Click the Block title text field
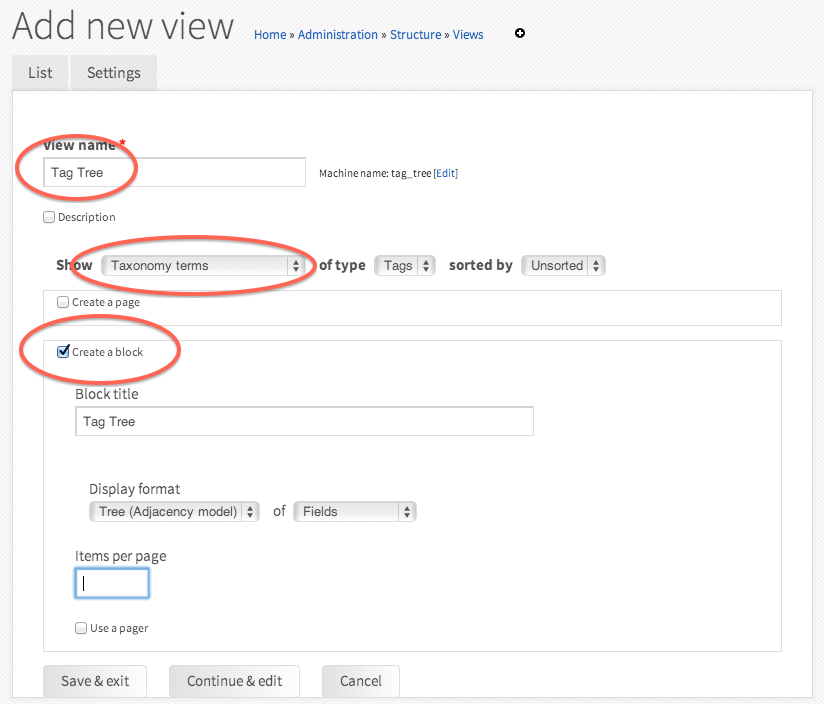The image size is (824, 704). point(304,421)
